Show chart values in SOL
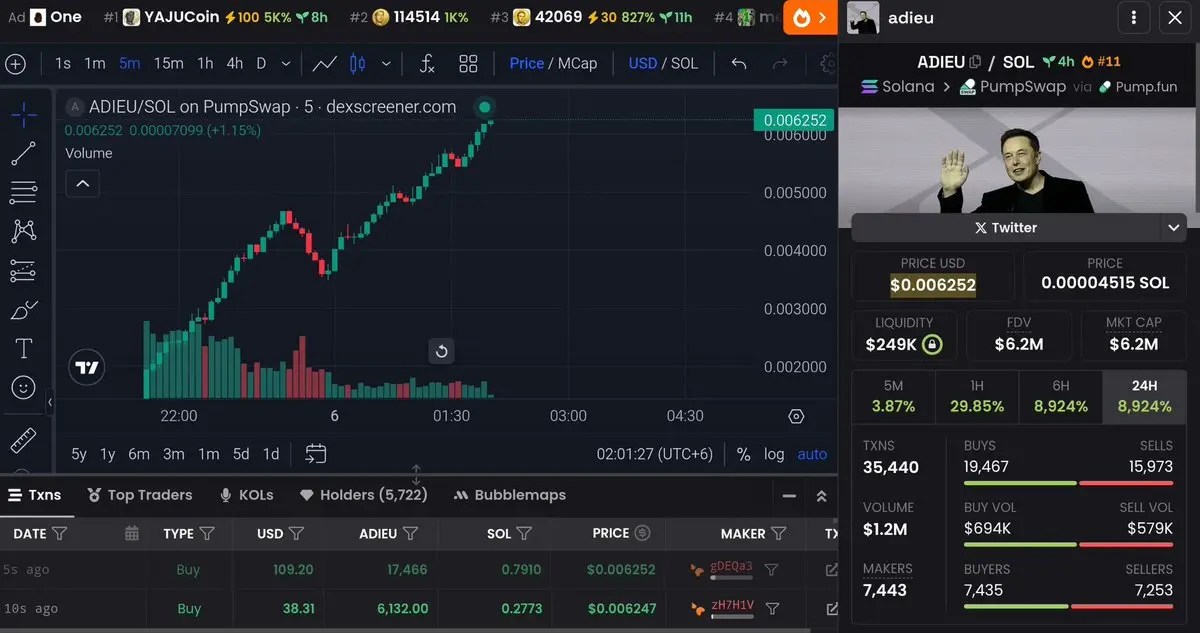 point(684,63)
